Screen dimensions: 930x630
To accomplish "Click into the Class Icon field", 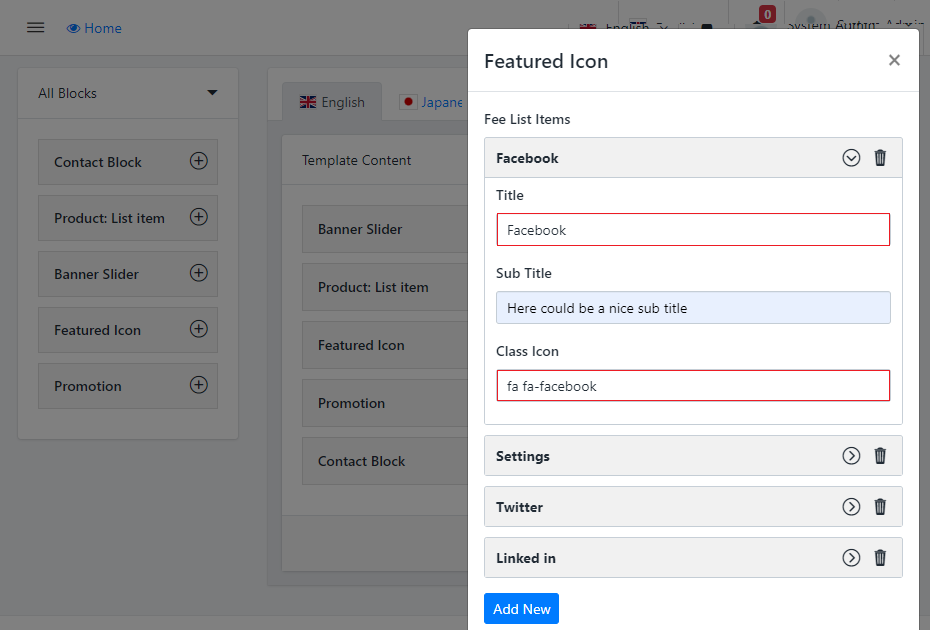I will click(692, 386).
